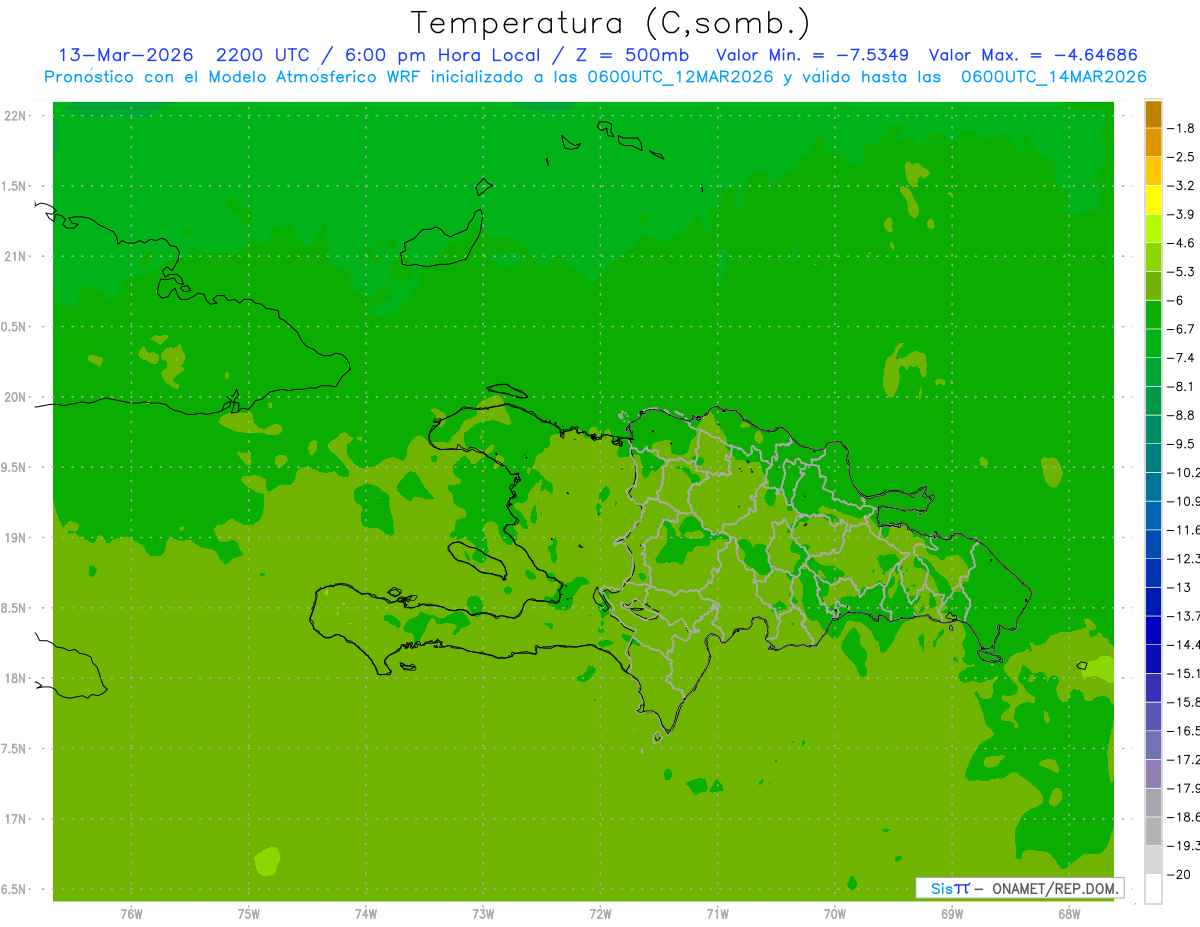Click the '75W' longitude label
The image size is (1200, 927).
(x=249, y=913)
